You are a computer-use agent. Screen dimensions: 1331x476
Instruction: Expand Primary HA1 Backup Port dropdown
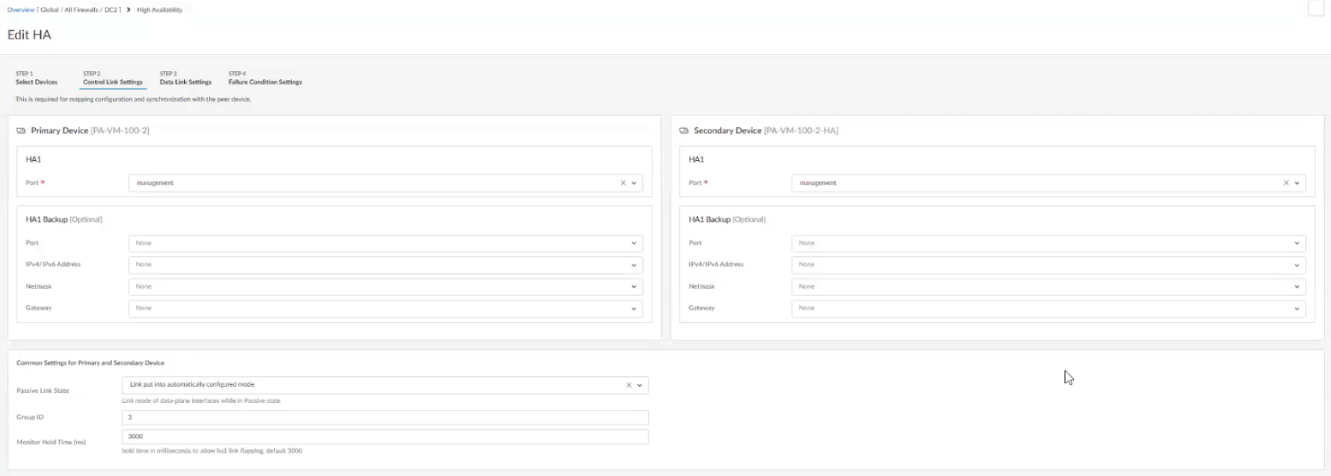634,243
